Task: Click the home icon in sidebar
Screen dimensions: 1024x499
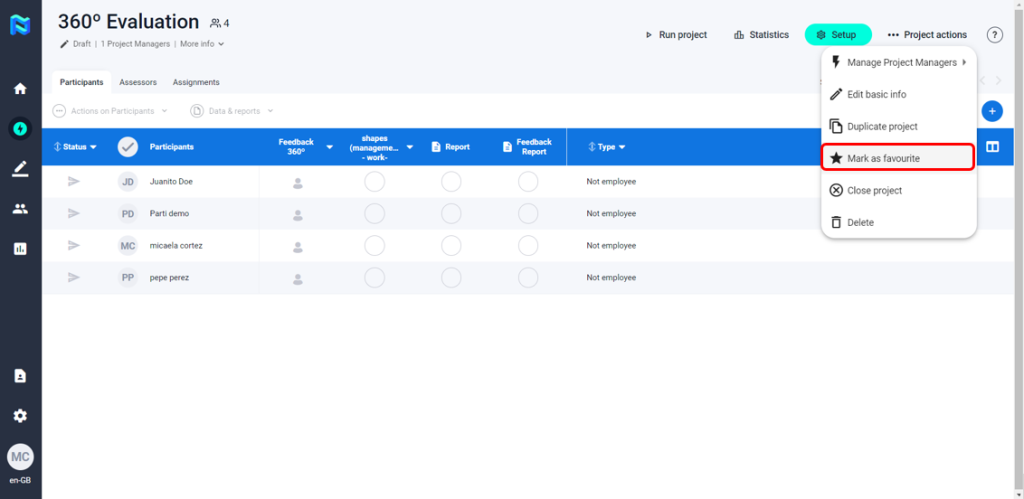Action: point(20,88)
